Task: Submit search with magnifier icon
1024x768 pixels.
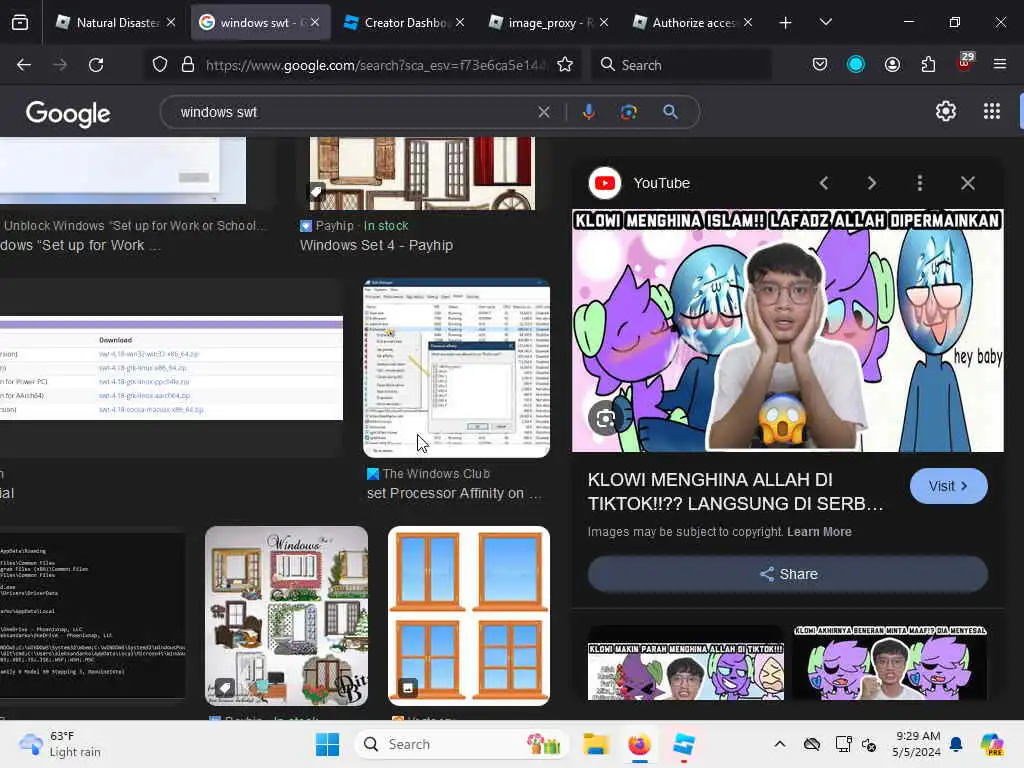Action: 670,112
